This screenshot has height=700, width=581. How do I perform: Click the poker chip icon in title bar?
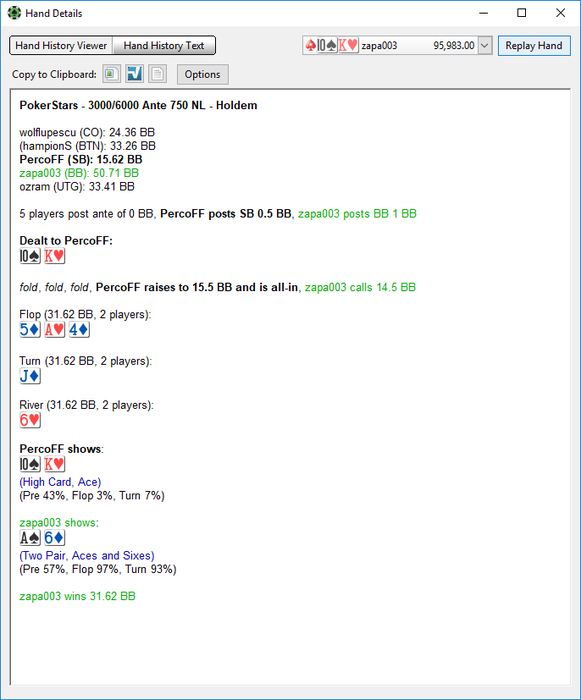(14, 13)
